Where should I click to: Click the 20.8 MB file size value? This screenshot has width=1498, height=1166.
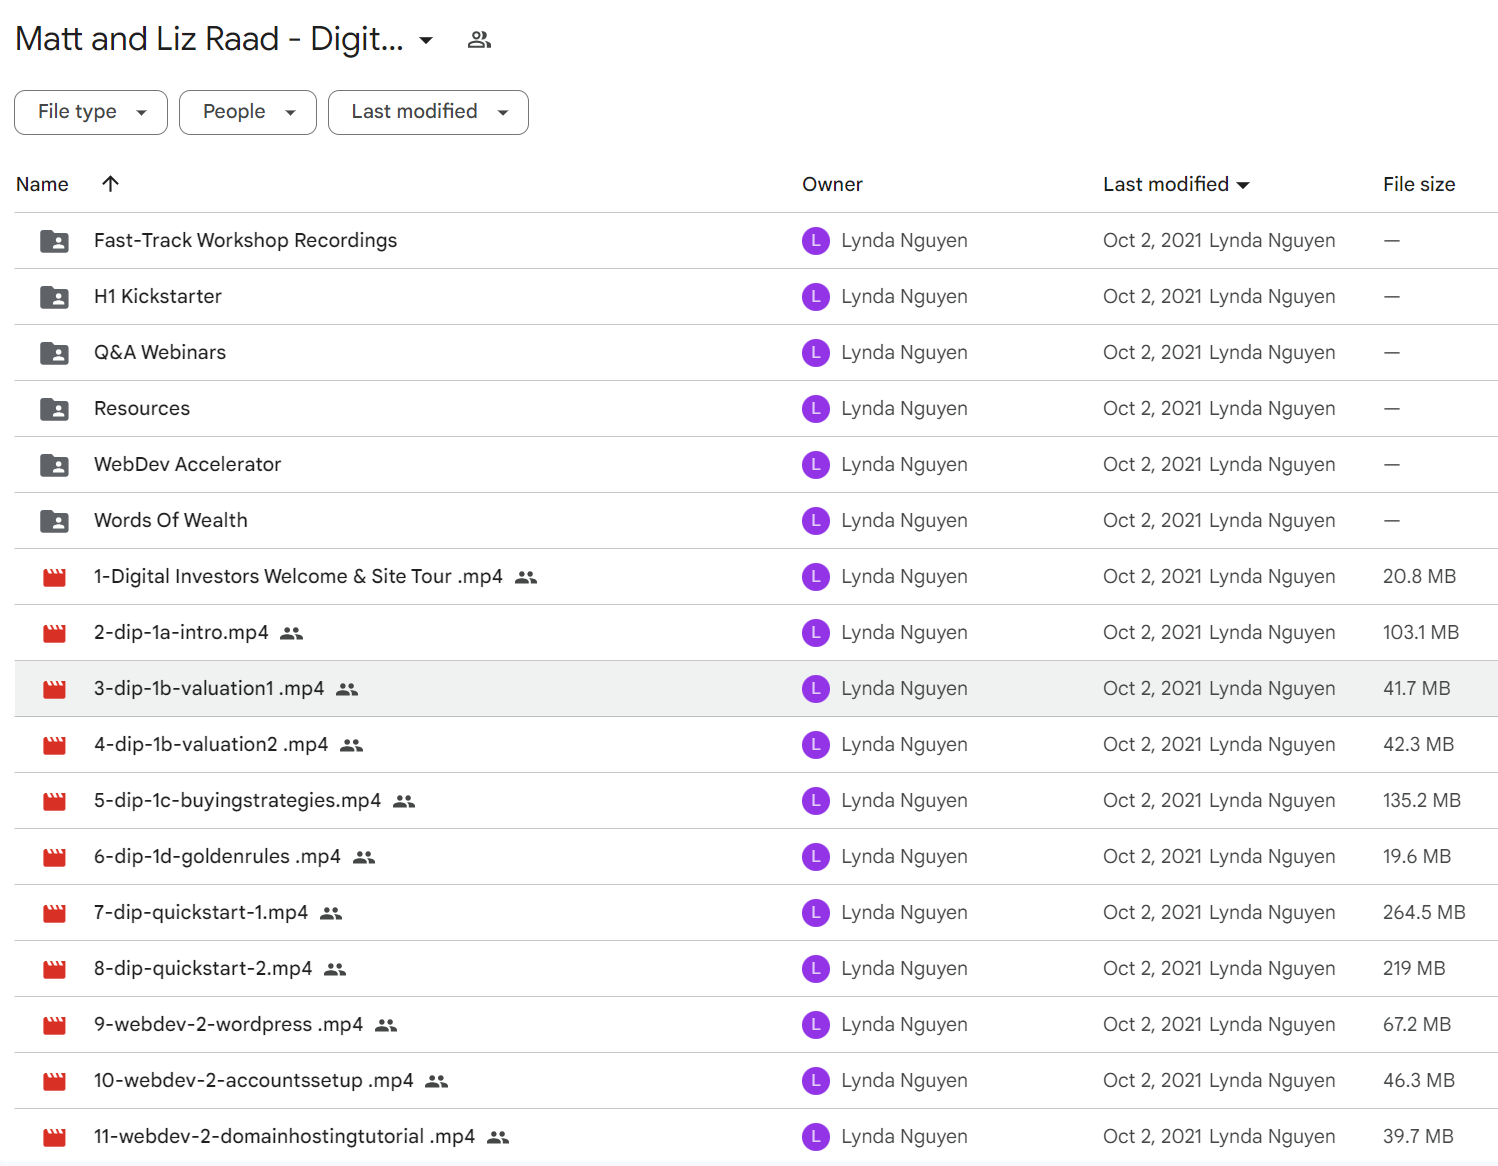pos(1419,576)
